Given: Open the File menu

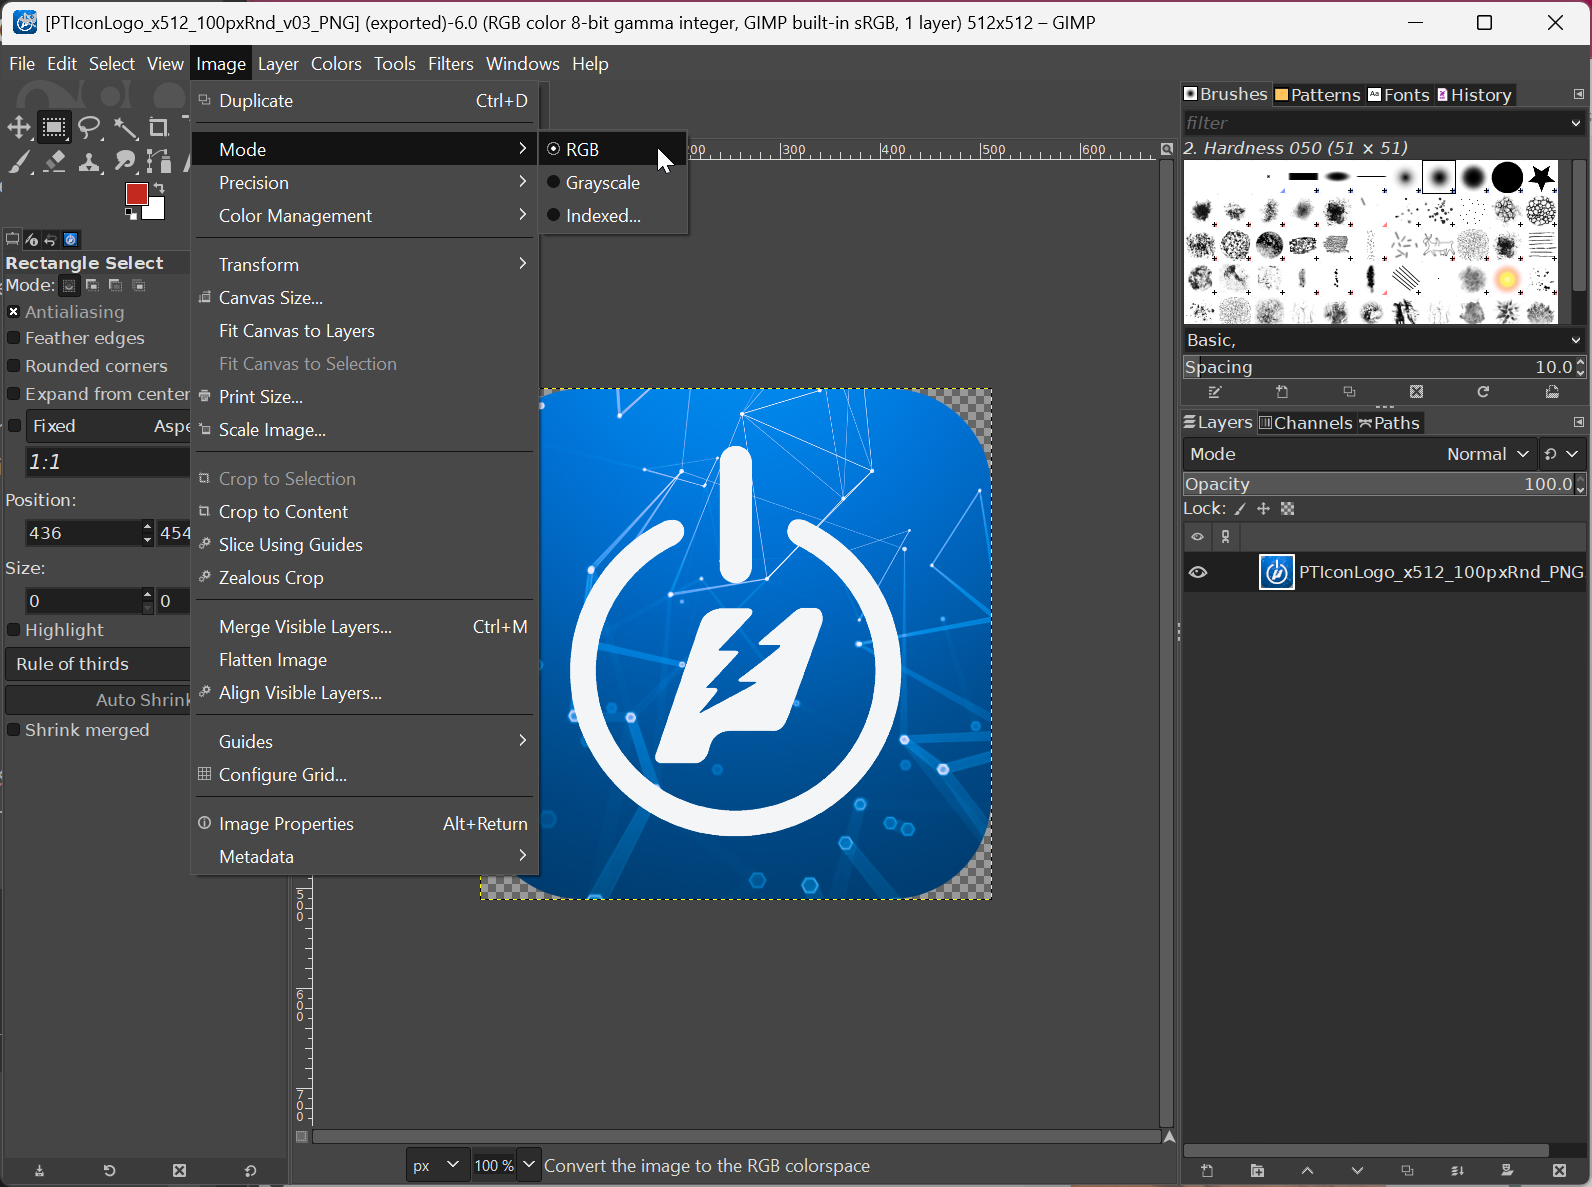Looking at the screenshot, I should (x=22, y=64).
